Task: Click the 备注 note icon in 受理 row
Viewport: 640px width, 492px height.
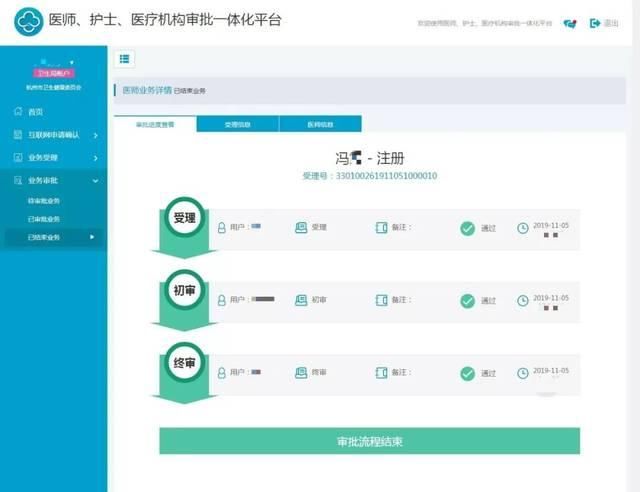Action: click(381, 227)
